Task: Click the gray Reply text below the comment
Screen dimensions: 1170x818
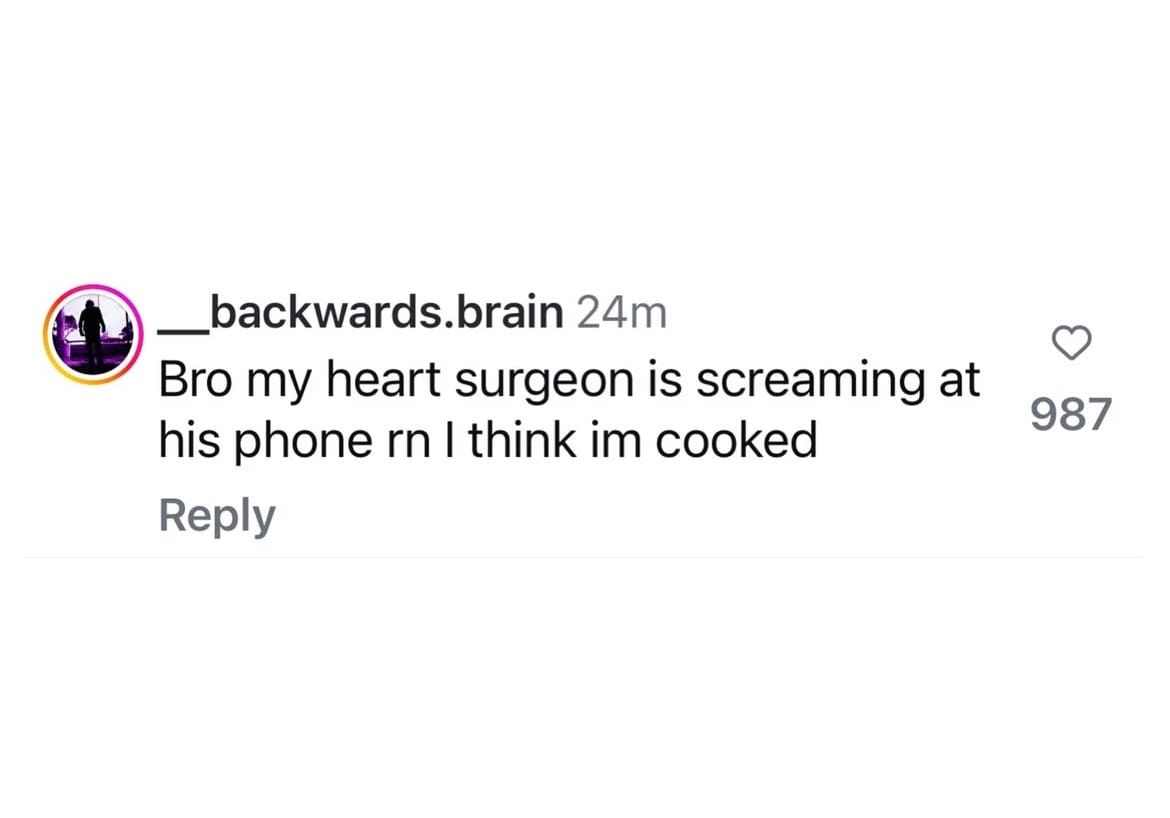Action: (217, 516)
